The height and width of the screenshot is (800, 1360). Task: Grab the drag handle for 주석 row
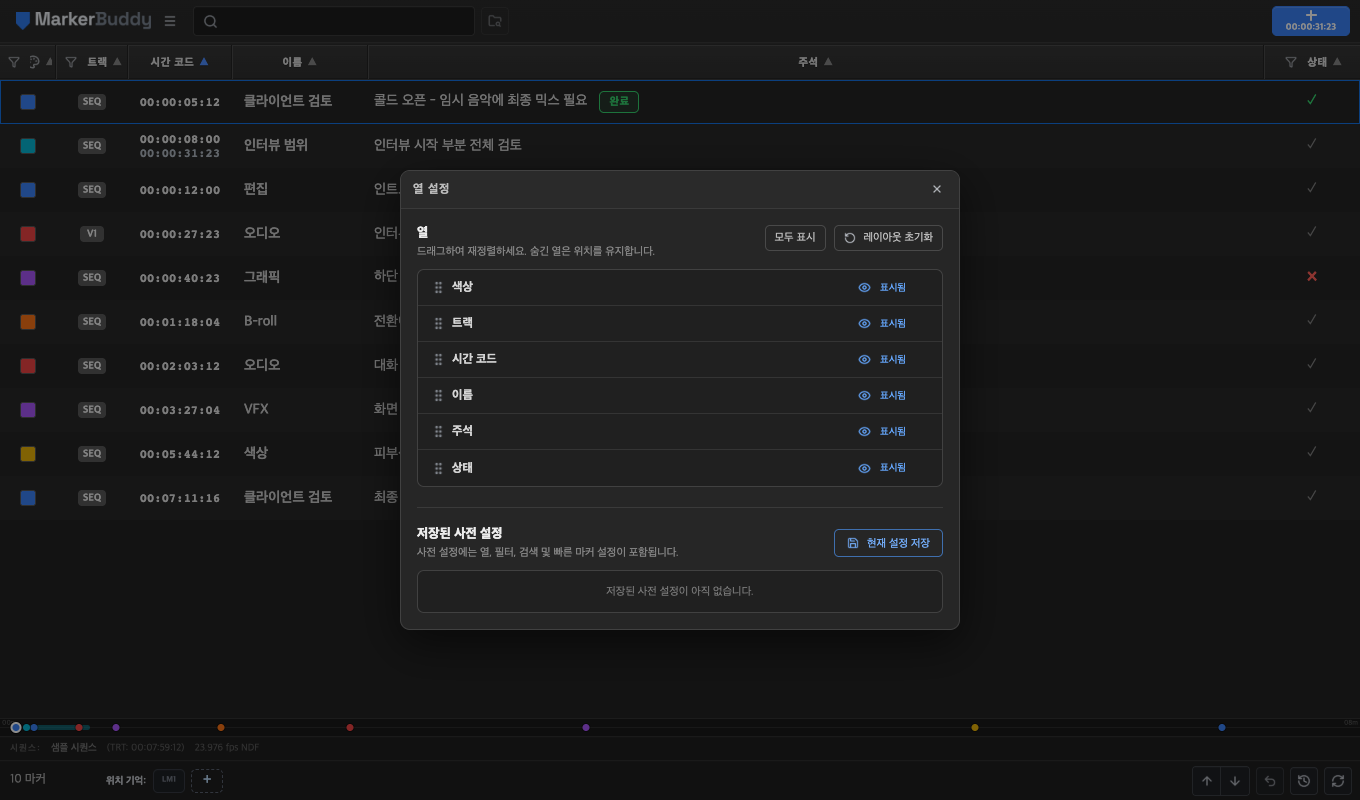pos(438,432)
